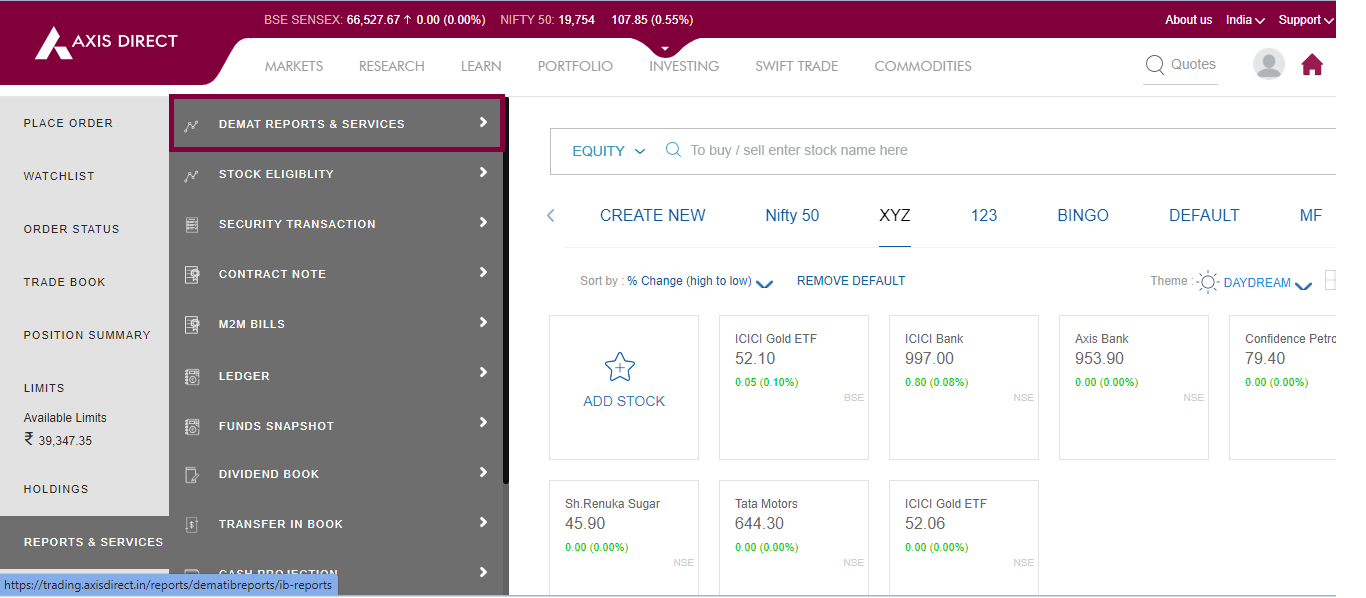Open the Sh.Renuka Sugar stock card

[x=624, y=538]
